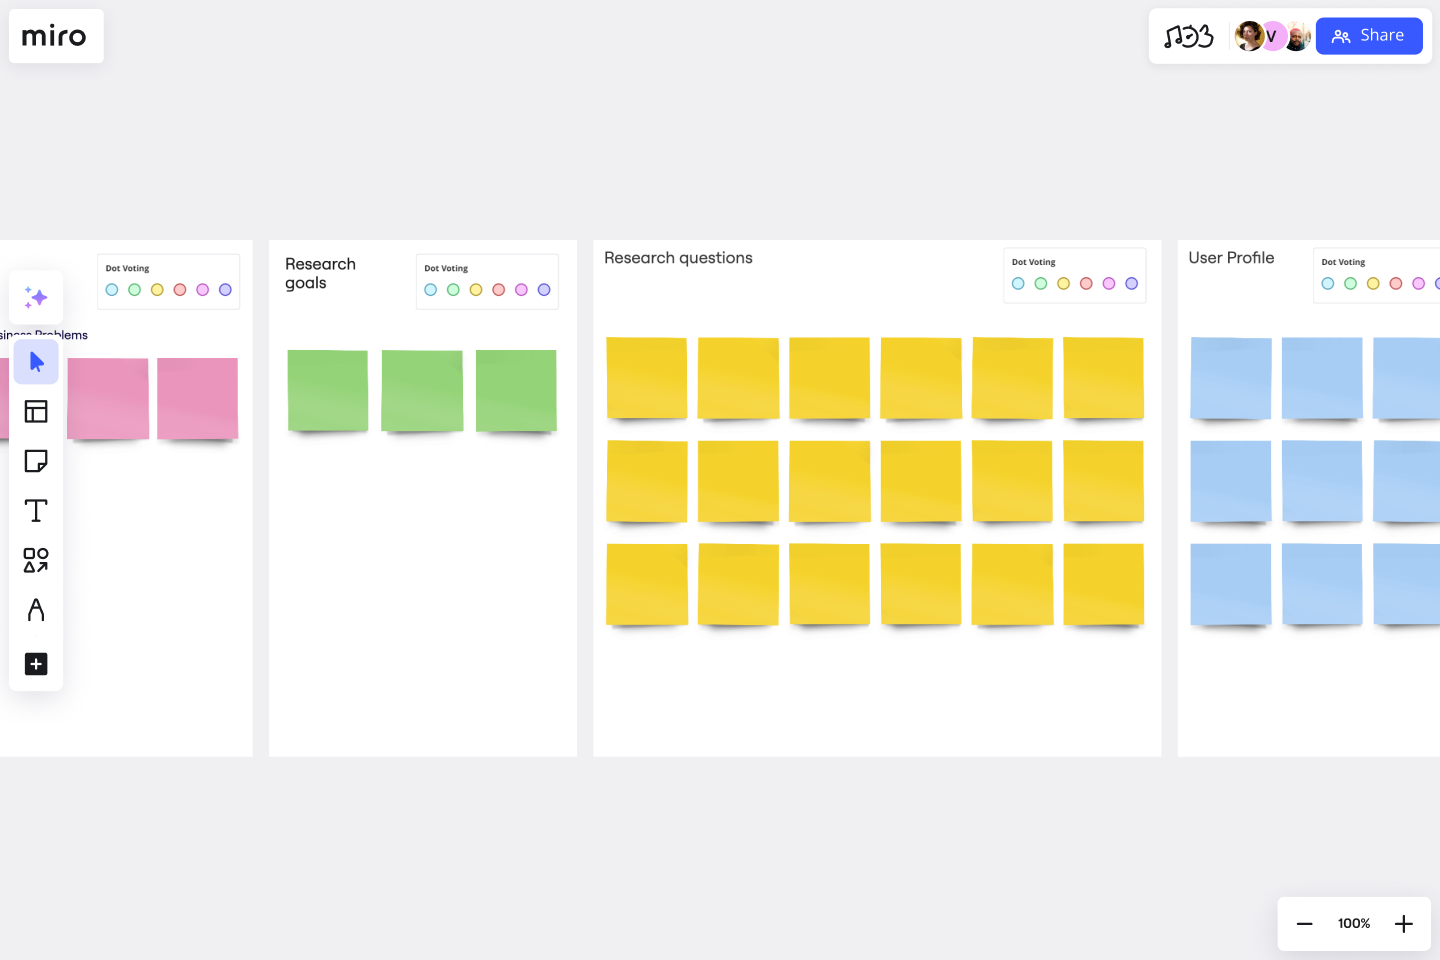Zoom in with the plus button
This screenshot has height=960, width=1440.
(1404, 924)
